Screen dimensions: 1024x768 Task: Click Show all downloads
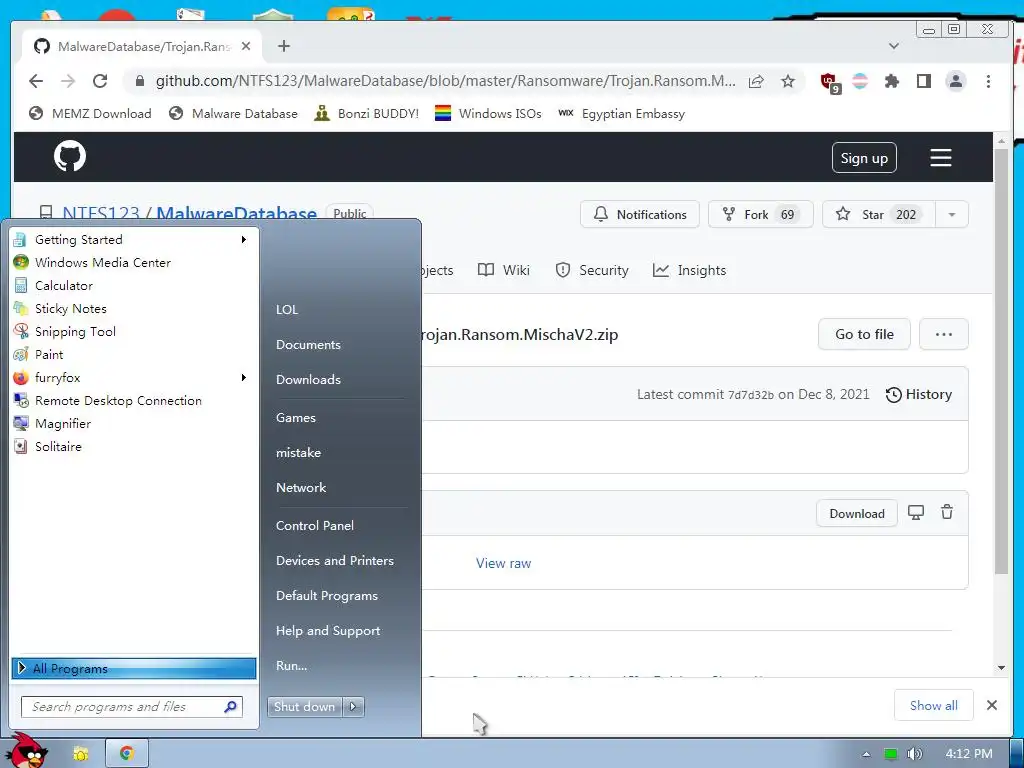pyautogui.click(x=933, y=705)
